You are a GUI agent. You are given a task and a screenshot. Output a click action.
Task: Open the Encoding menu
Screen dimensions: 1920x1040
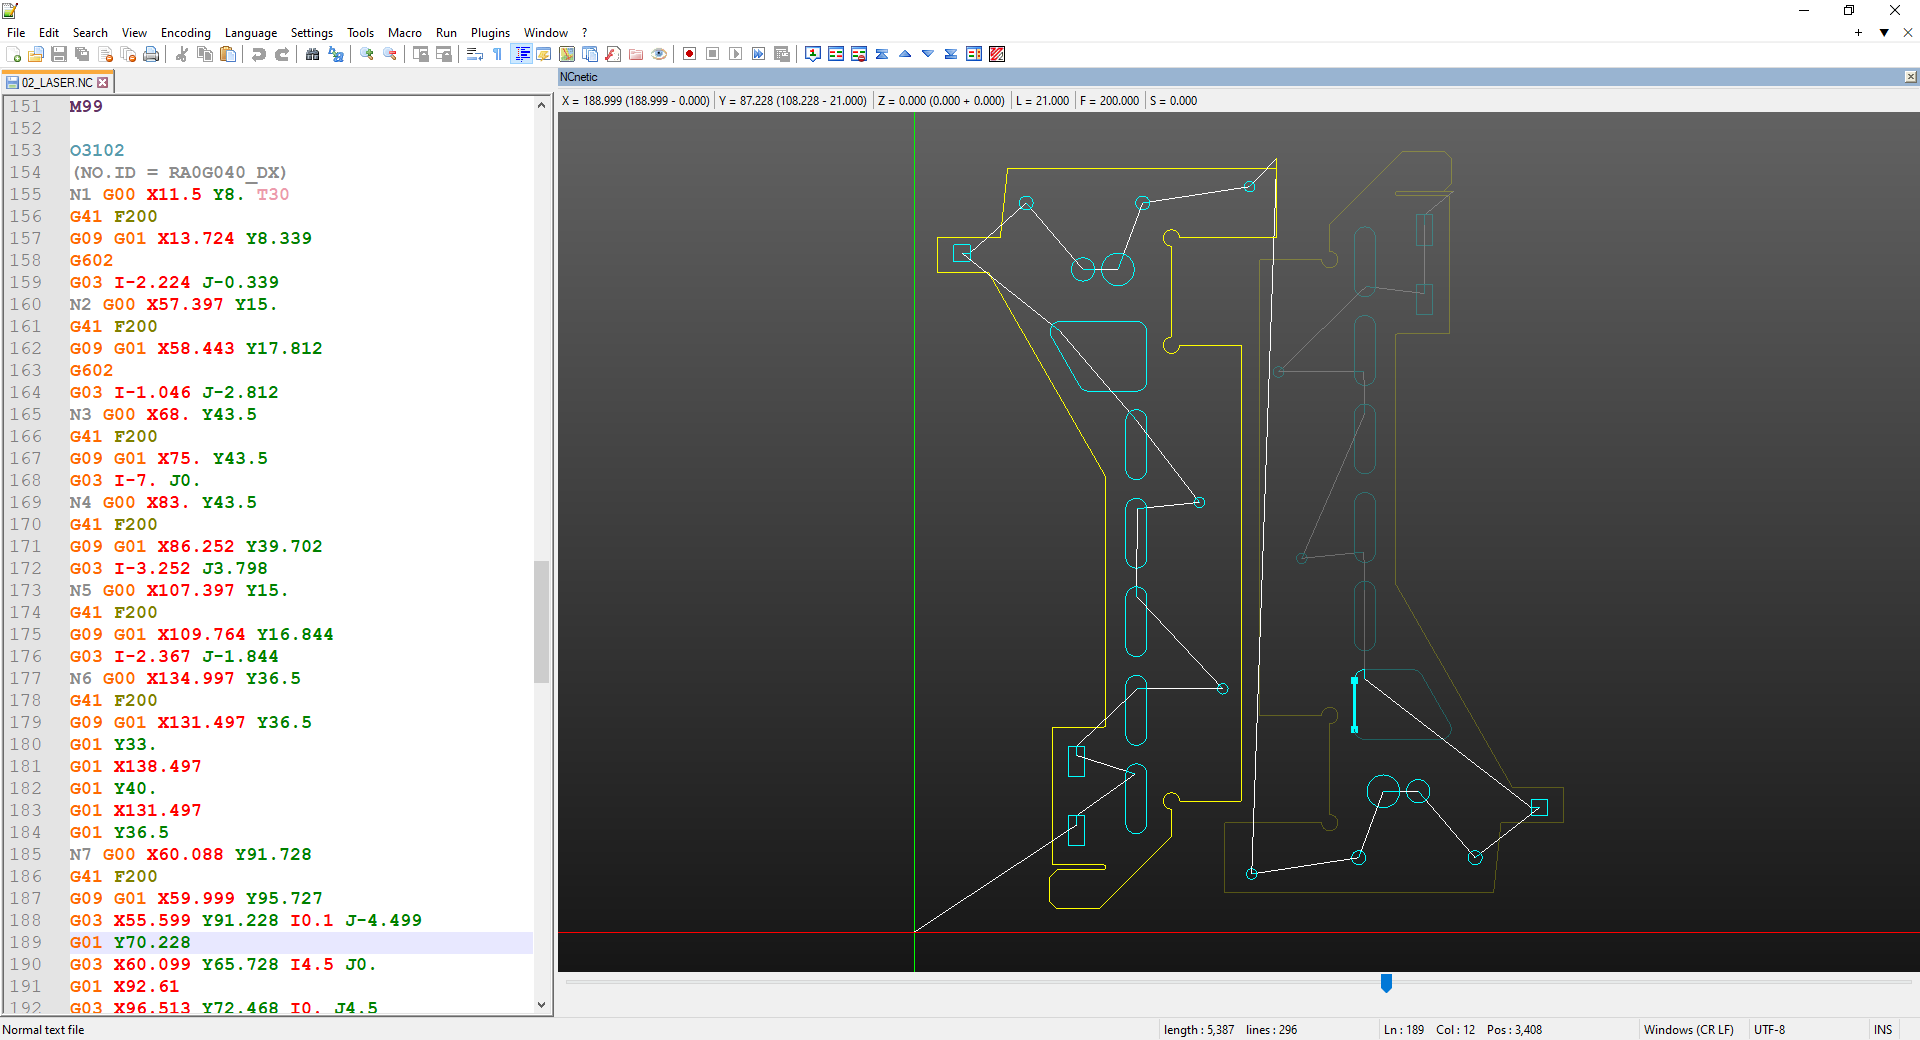point(185,33)
